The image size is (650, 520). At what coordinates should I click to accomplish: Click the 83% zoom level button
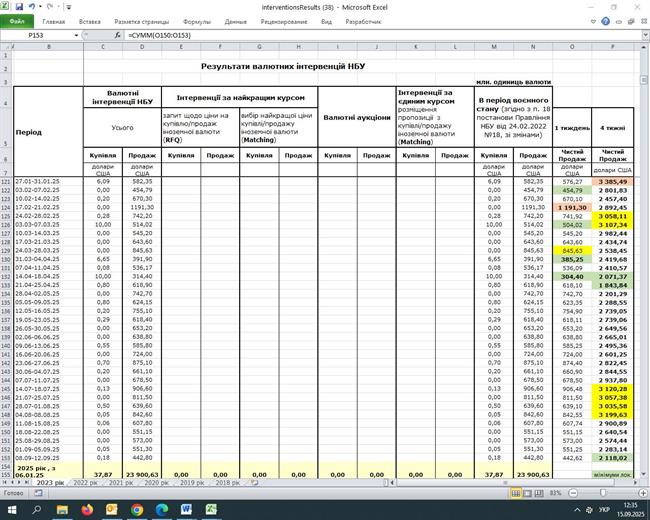(x=555, y=493)
